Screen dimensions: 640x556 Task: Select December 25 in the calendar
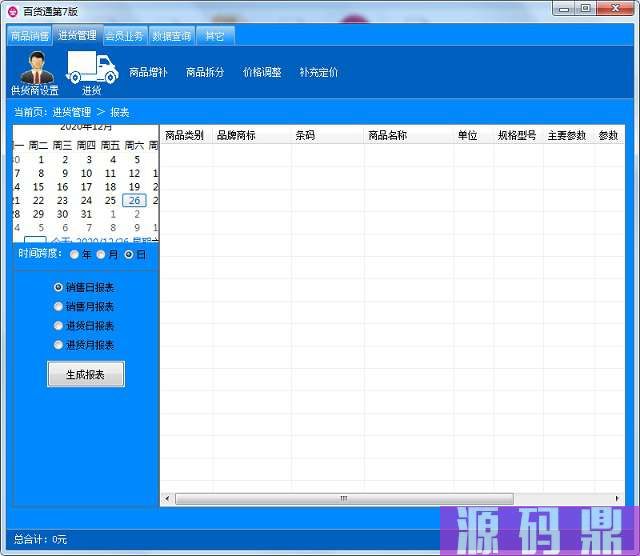point(110,200)
